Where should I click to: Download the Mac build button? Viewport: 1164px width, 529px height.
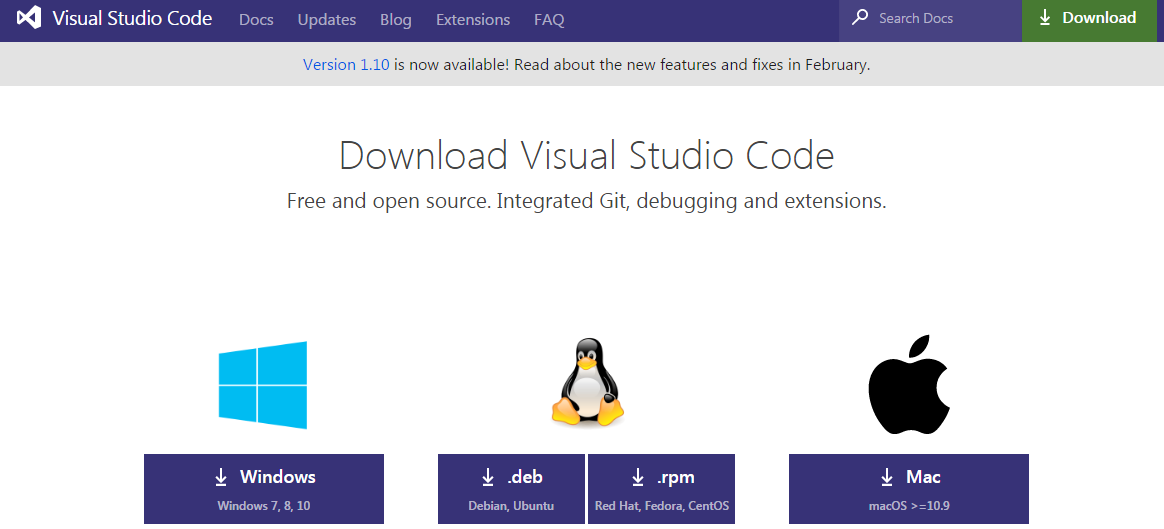tap(909, 489)
